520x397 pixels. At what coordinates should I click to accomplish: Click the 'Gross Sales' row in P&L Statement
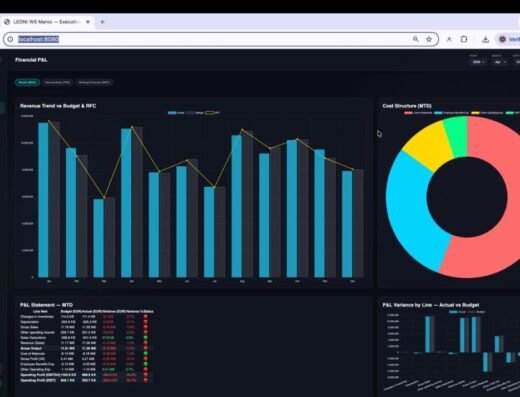87,327
